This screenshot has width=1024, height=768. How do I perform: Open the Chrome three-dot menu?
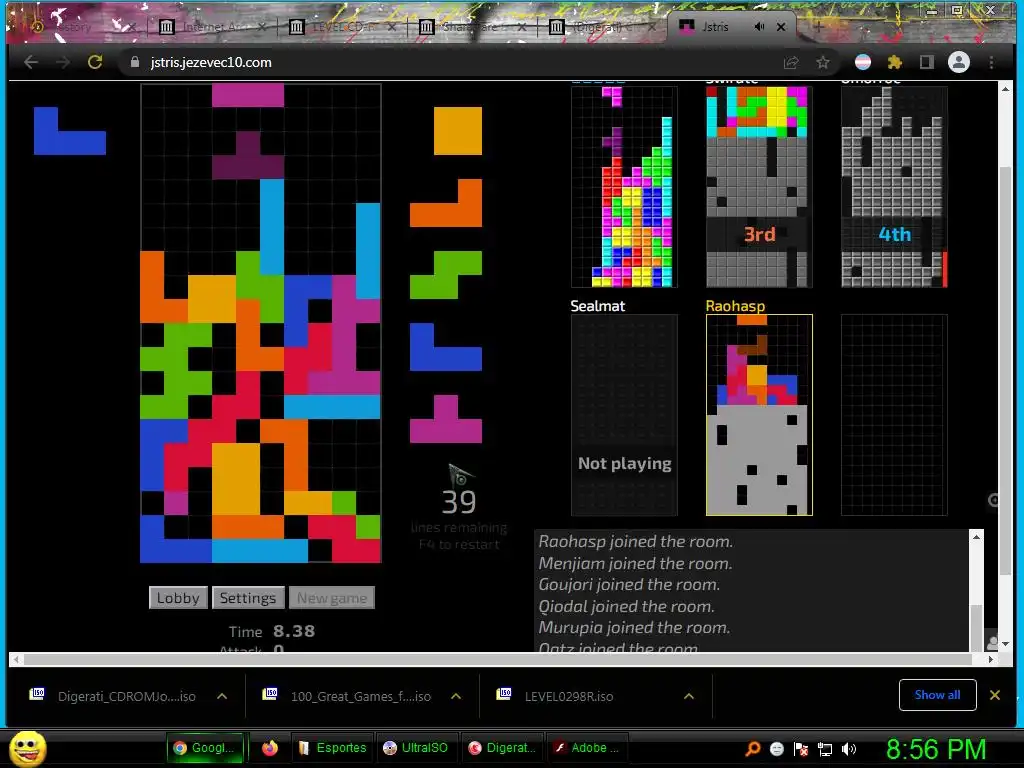coord(991,62)
